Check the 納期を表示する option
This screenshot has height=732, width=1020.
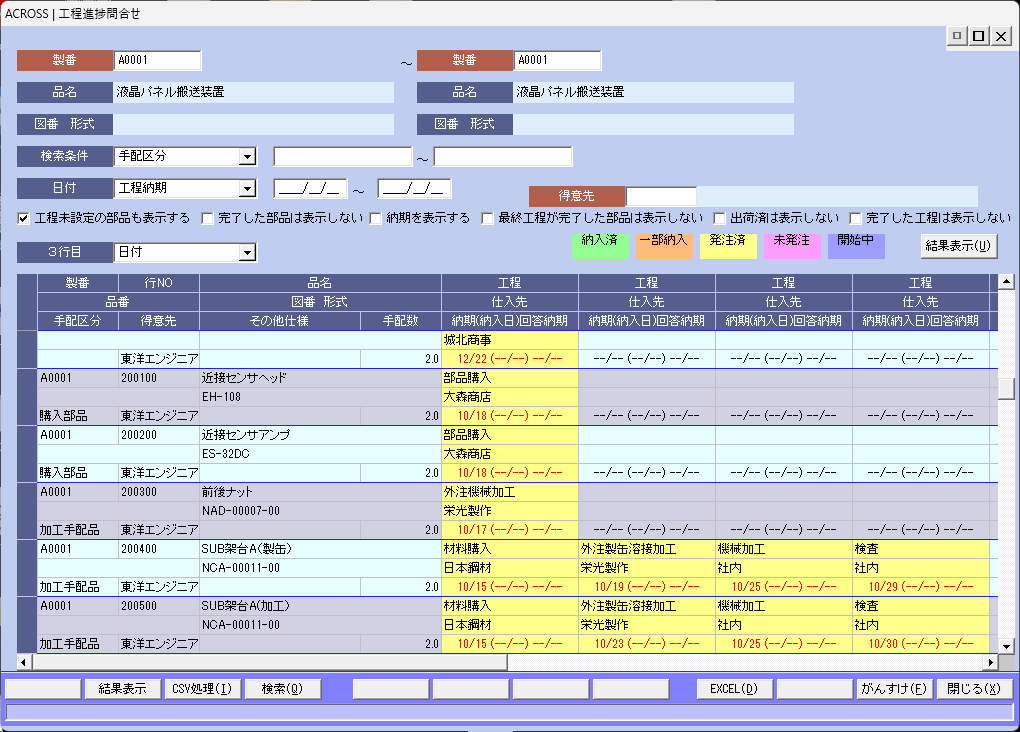click(x=377, y=218)
